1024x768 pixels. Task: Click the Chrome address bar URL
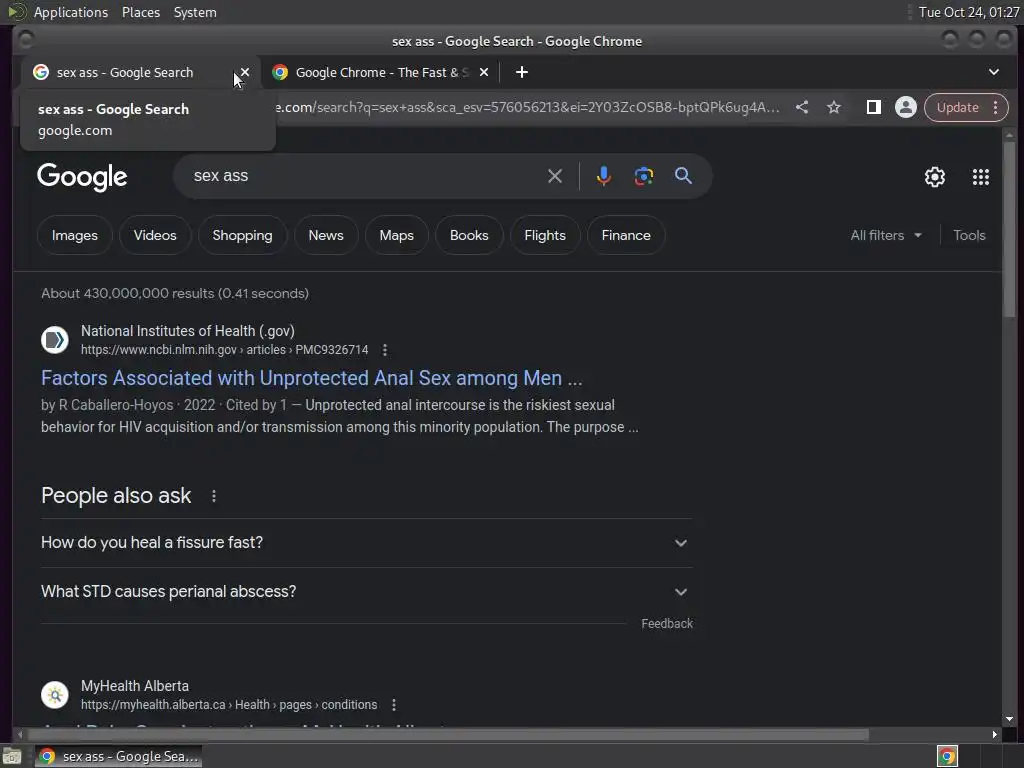coord(528,107)
